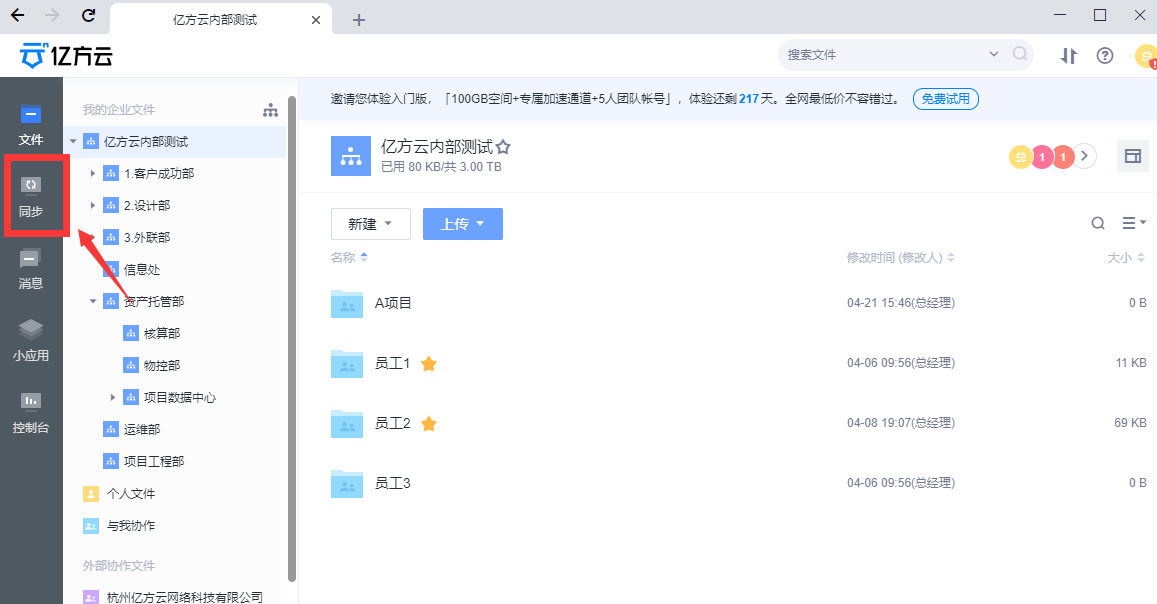Expand the member avatars list arrow
1157x604 pixels.
tap(1084, 156)
